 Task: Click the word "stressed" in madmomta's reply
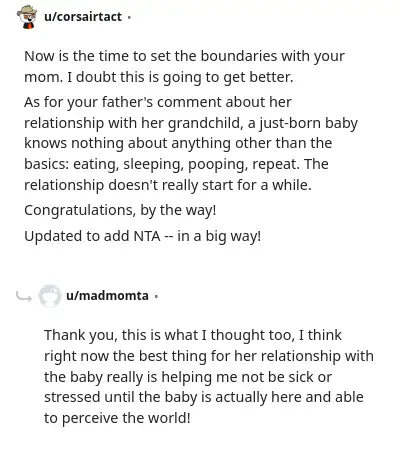tap(72, 397)
